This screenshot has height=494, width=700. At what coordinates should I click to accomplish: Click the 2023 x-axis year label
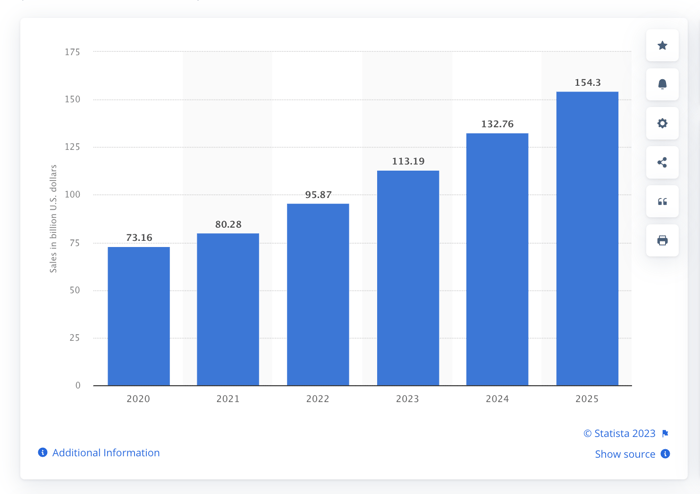click(408, 399)
